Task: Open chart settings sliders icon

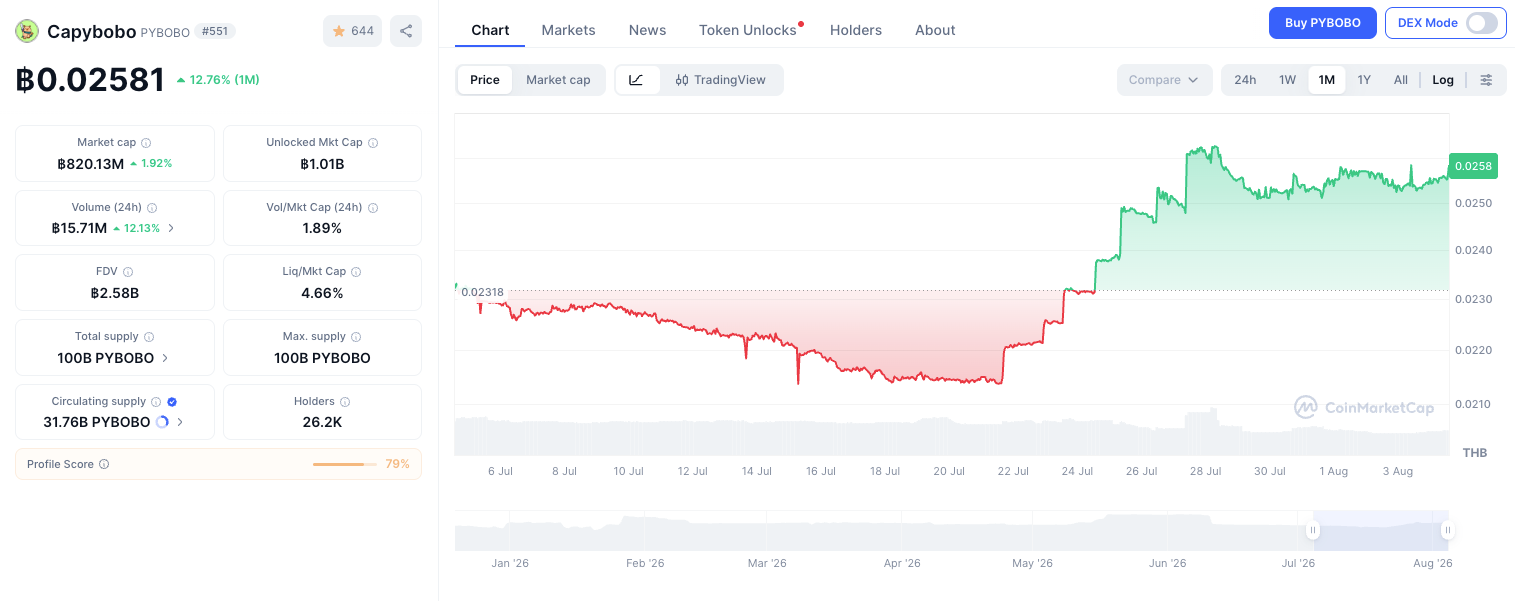Action: [x=1486, y=80]
